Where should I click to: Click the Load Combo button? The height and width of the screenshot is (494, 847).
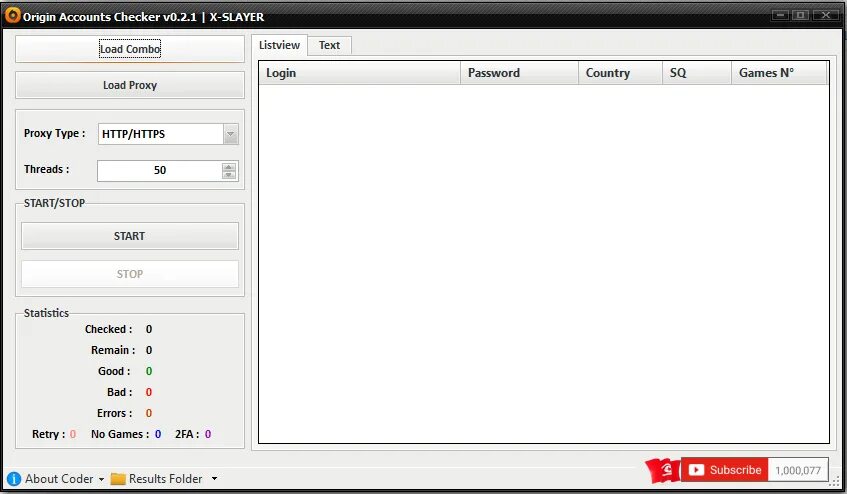(x=130, y=49)
